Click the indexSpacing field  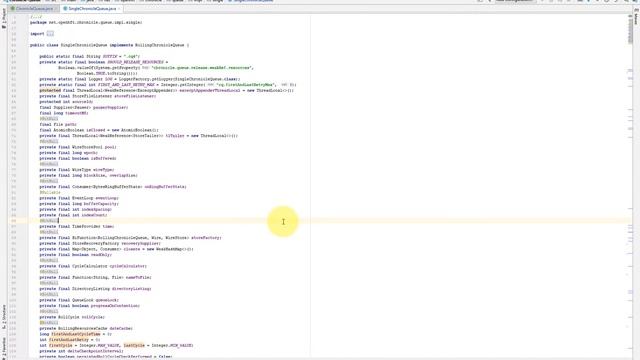[96, 209]
